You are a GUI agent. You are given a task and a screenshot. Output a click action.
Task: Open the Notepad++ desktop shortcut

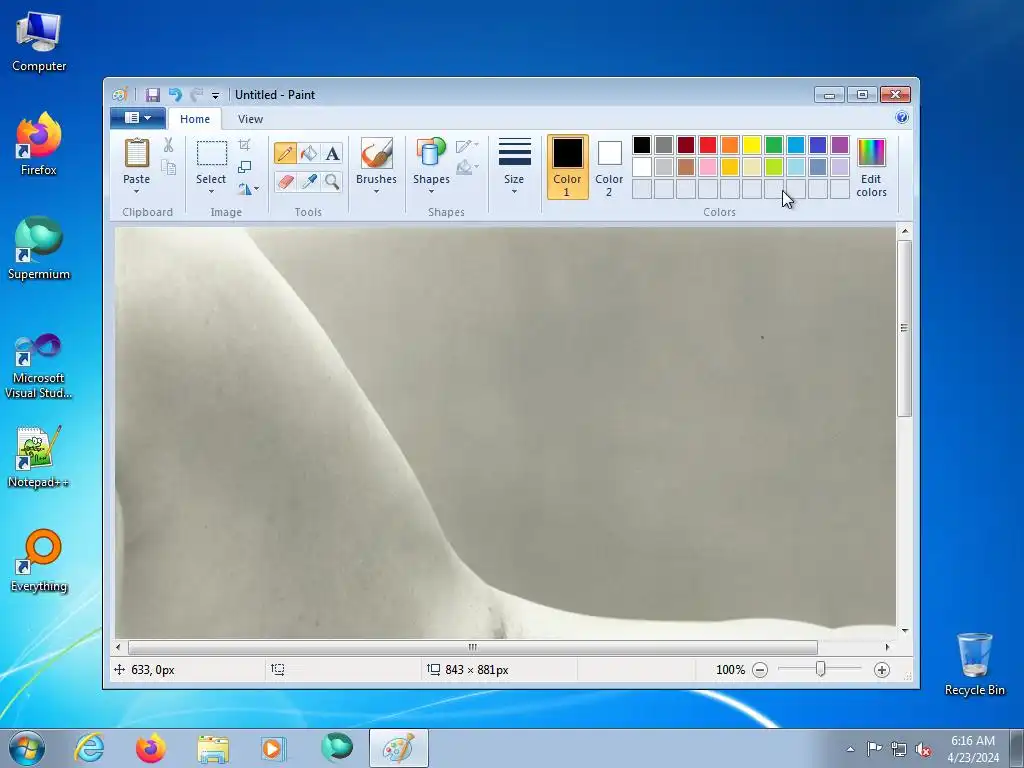39,456
